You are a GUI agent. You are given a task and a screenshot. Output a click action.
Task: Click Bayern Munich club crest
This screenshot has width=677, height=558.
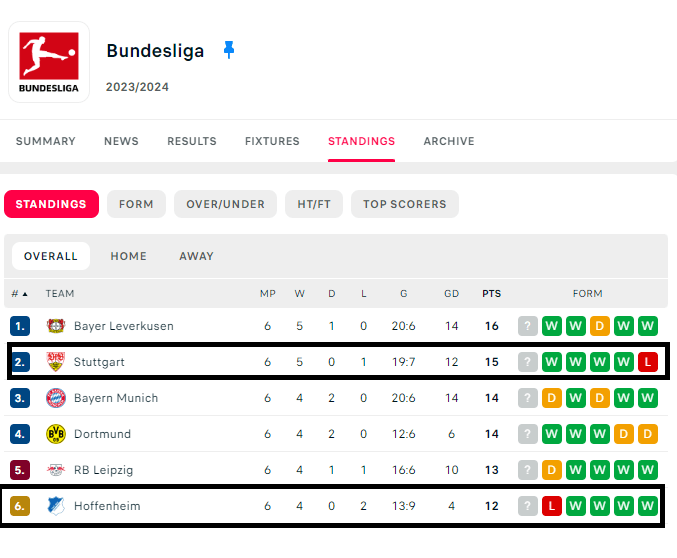coord(55,398)
